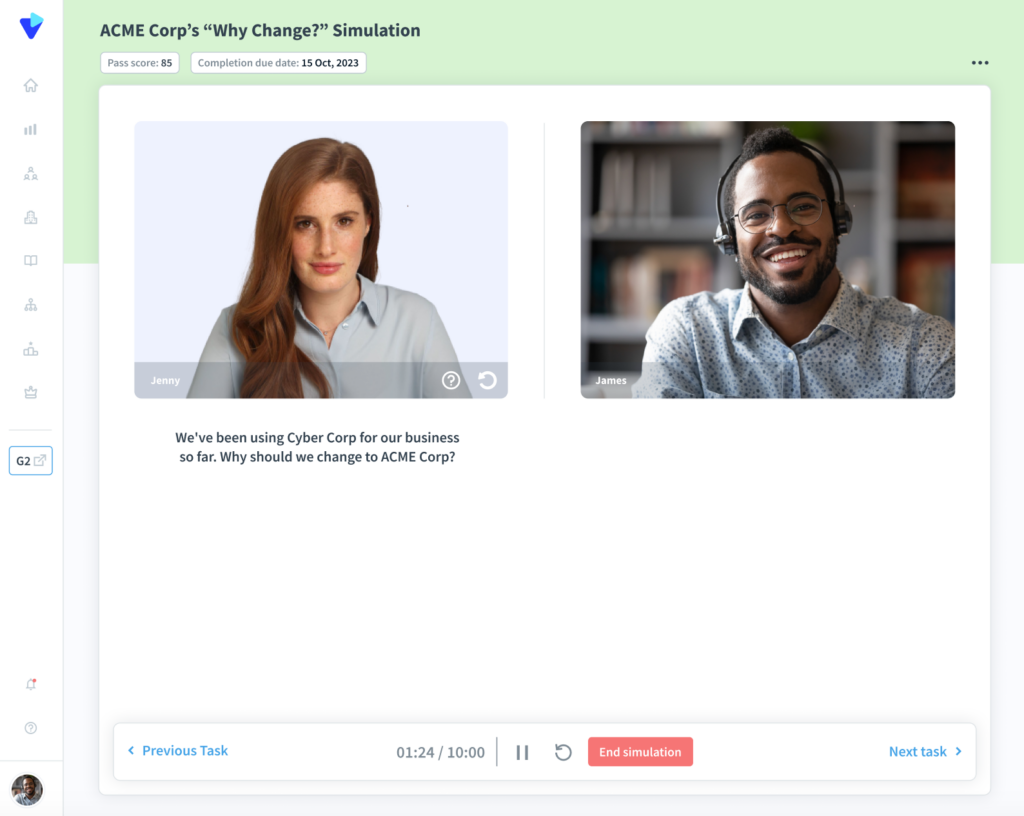This screenshot has height=816, width=1024.
Task: Click your profile avatar
Action: pyautogui.click(x=28, y=790)
